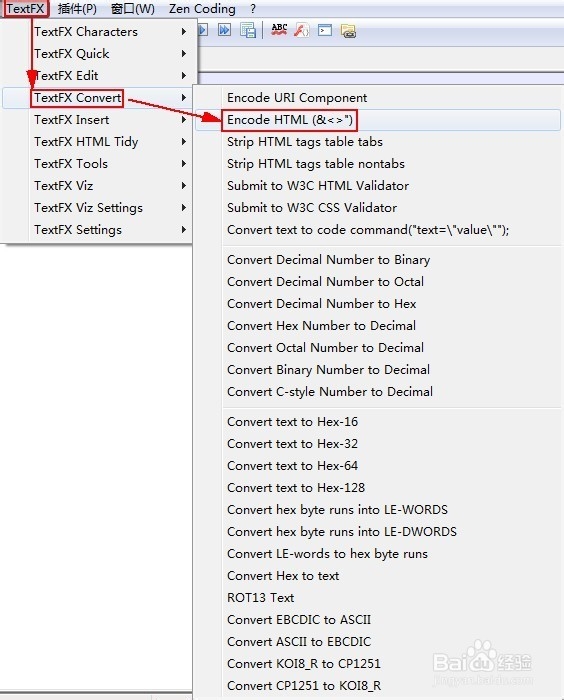This screenshot has width=564, height=700.
Task: Open the TextFX menu
Action: [25, 8]
